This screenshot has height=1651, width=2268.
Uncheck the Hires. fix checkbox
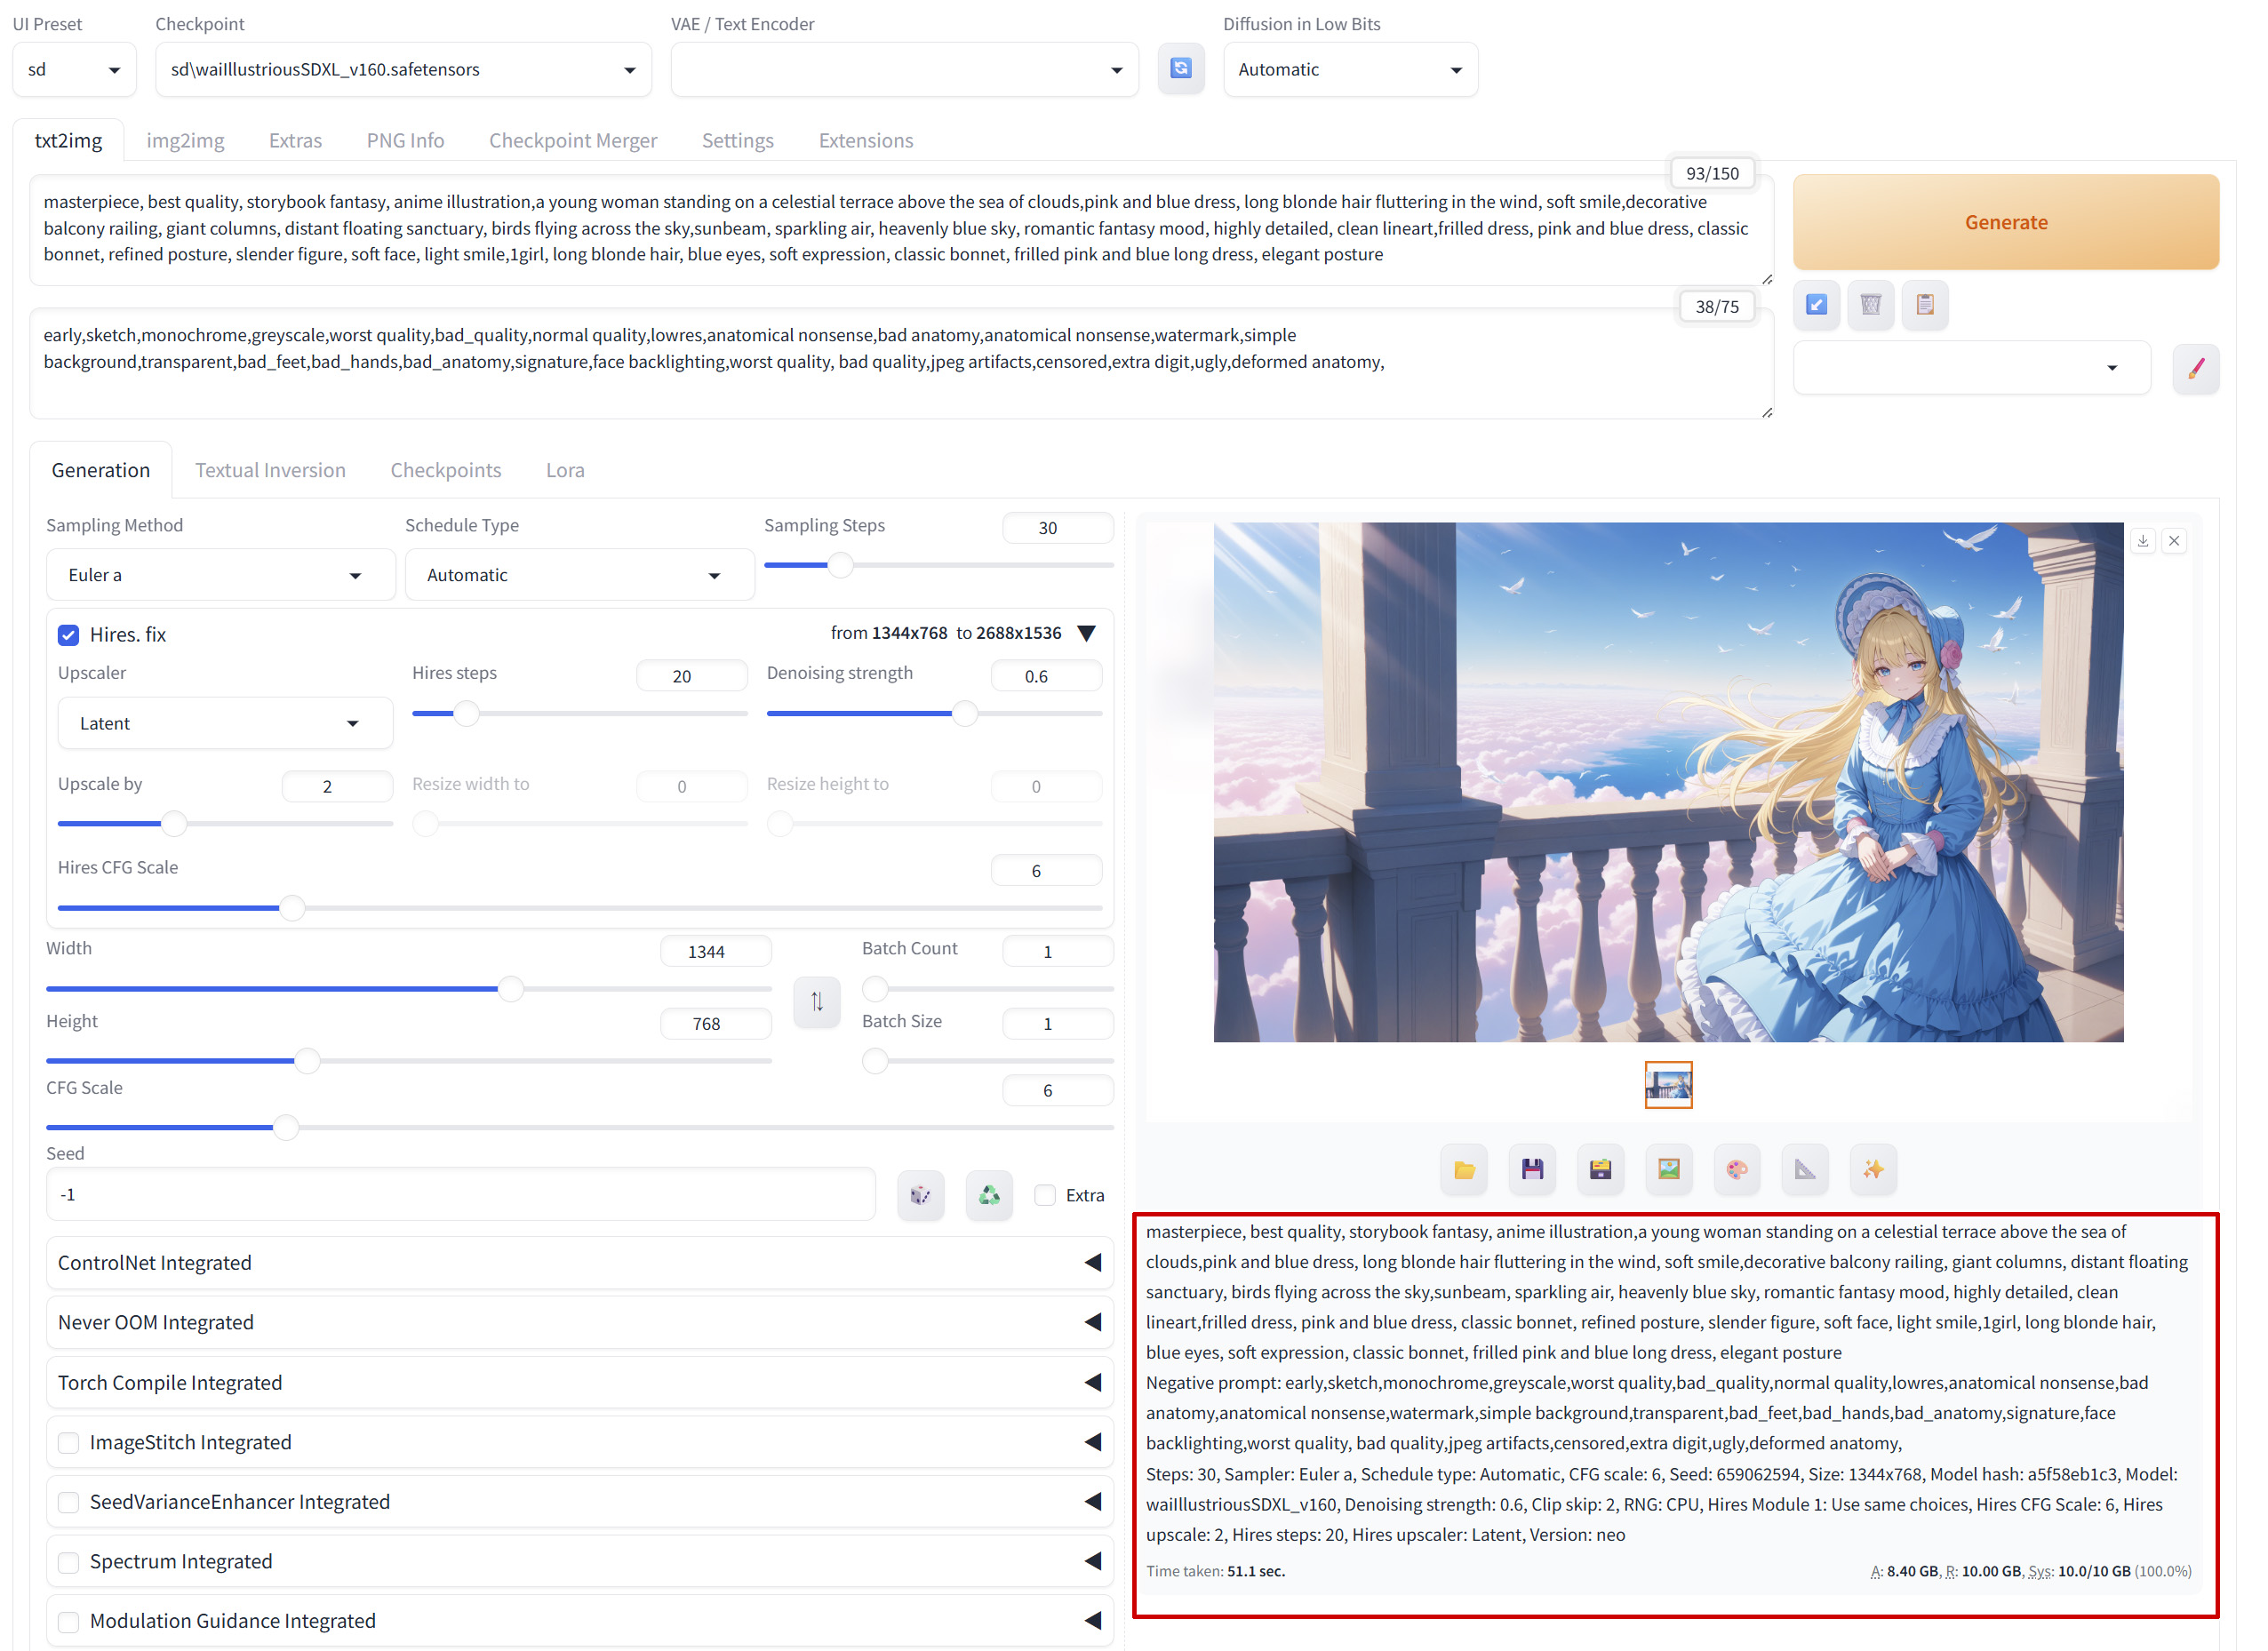tap(68, 635)
